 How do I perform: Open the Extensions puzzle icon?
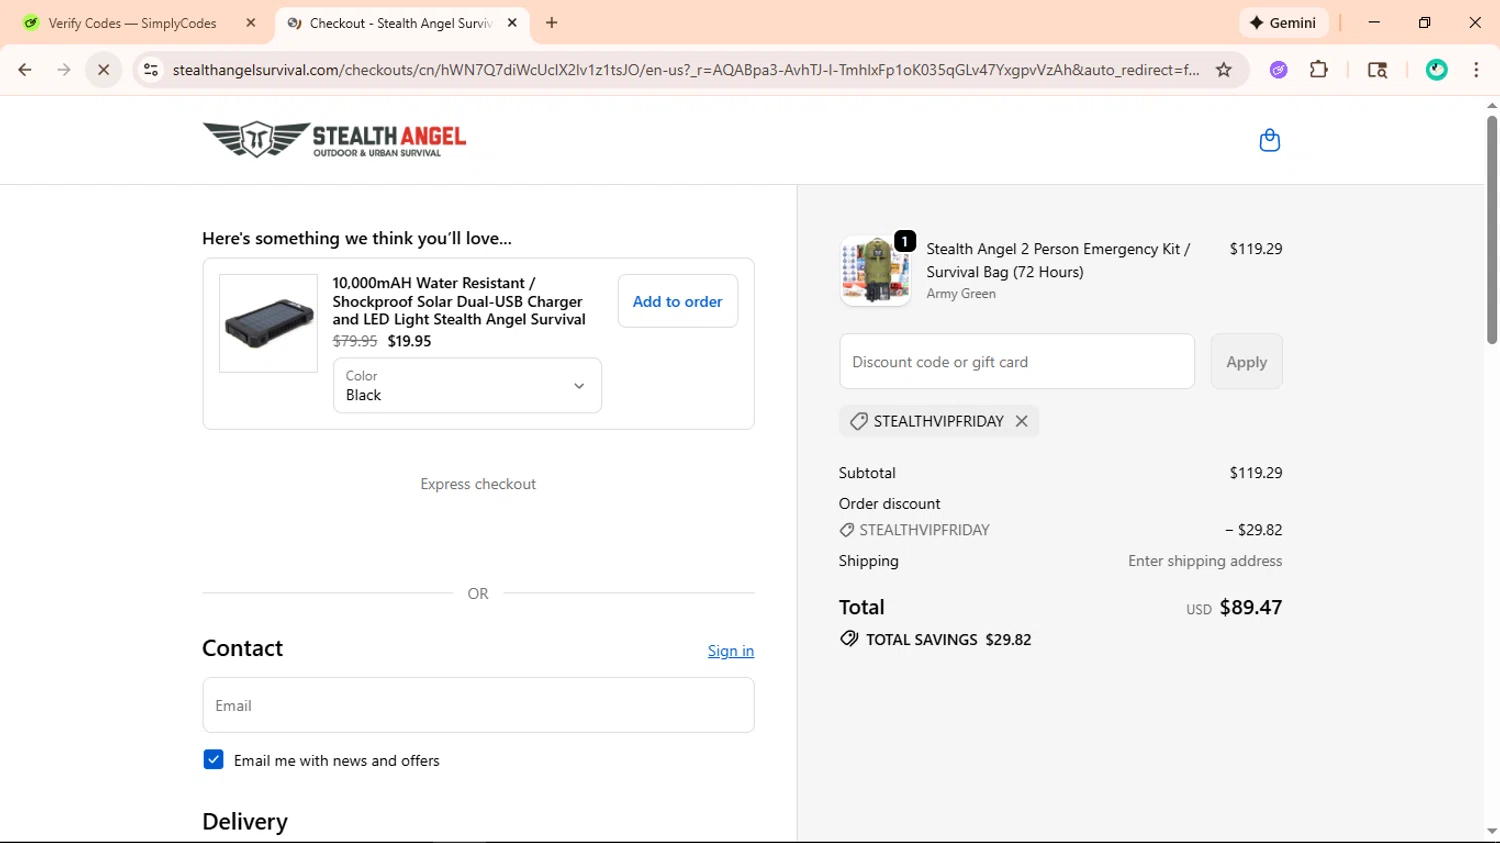[1319, 70]
